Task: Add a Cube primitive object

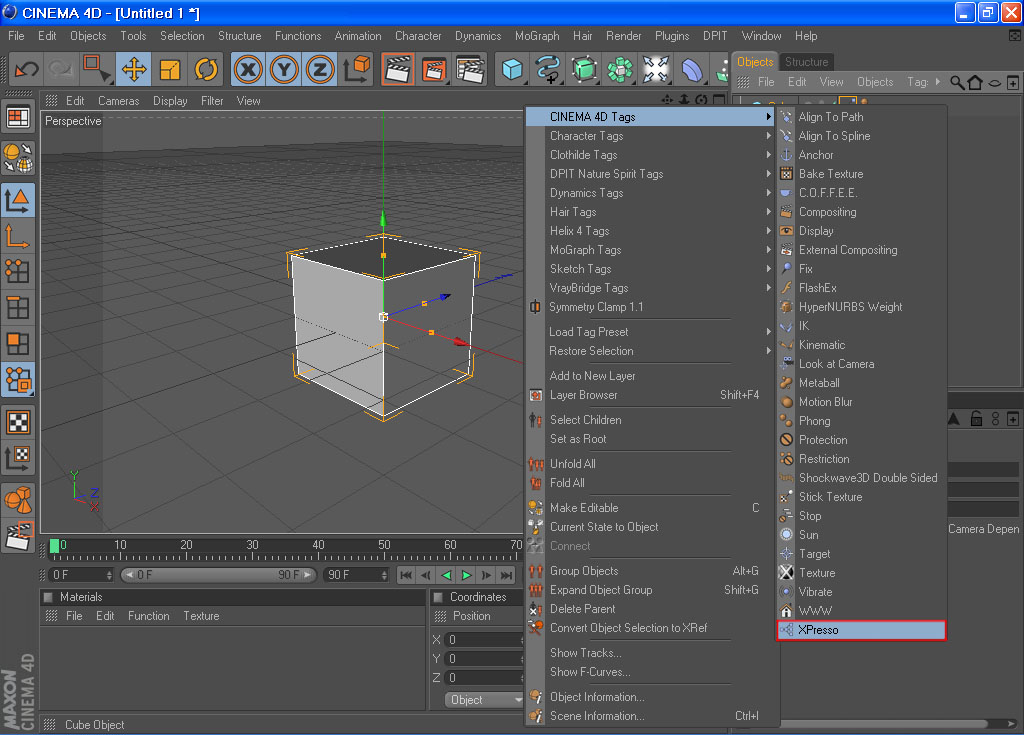Action: (x=512, y=69)
